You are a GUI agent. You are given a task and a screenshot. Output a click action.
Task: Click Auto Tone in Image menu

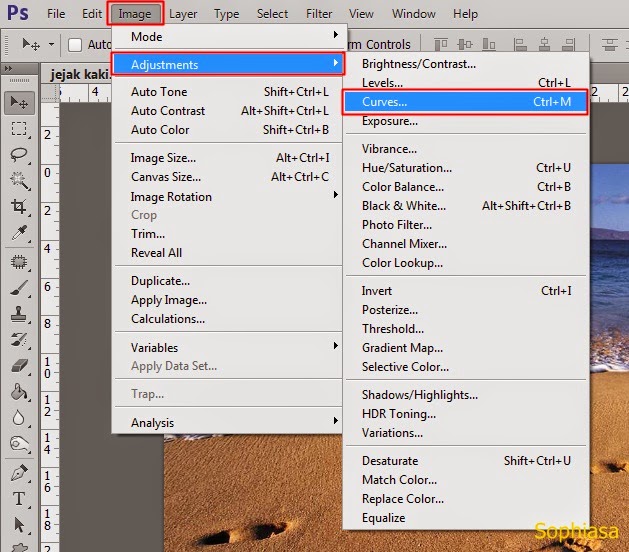tap(229, 92)
